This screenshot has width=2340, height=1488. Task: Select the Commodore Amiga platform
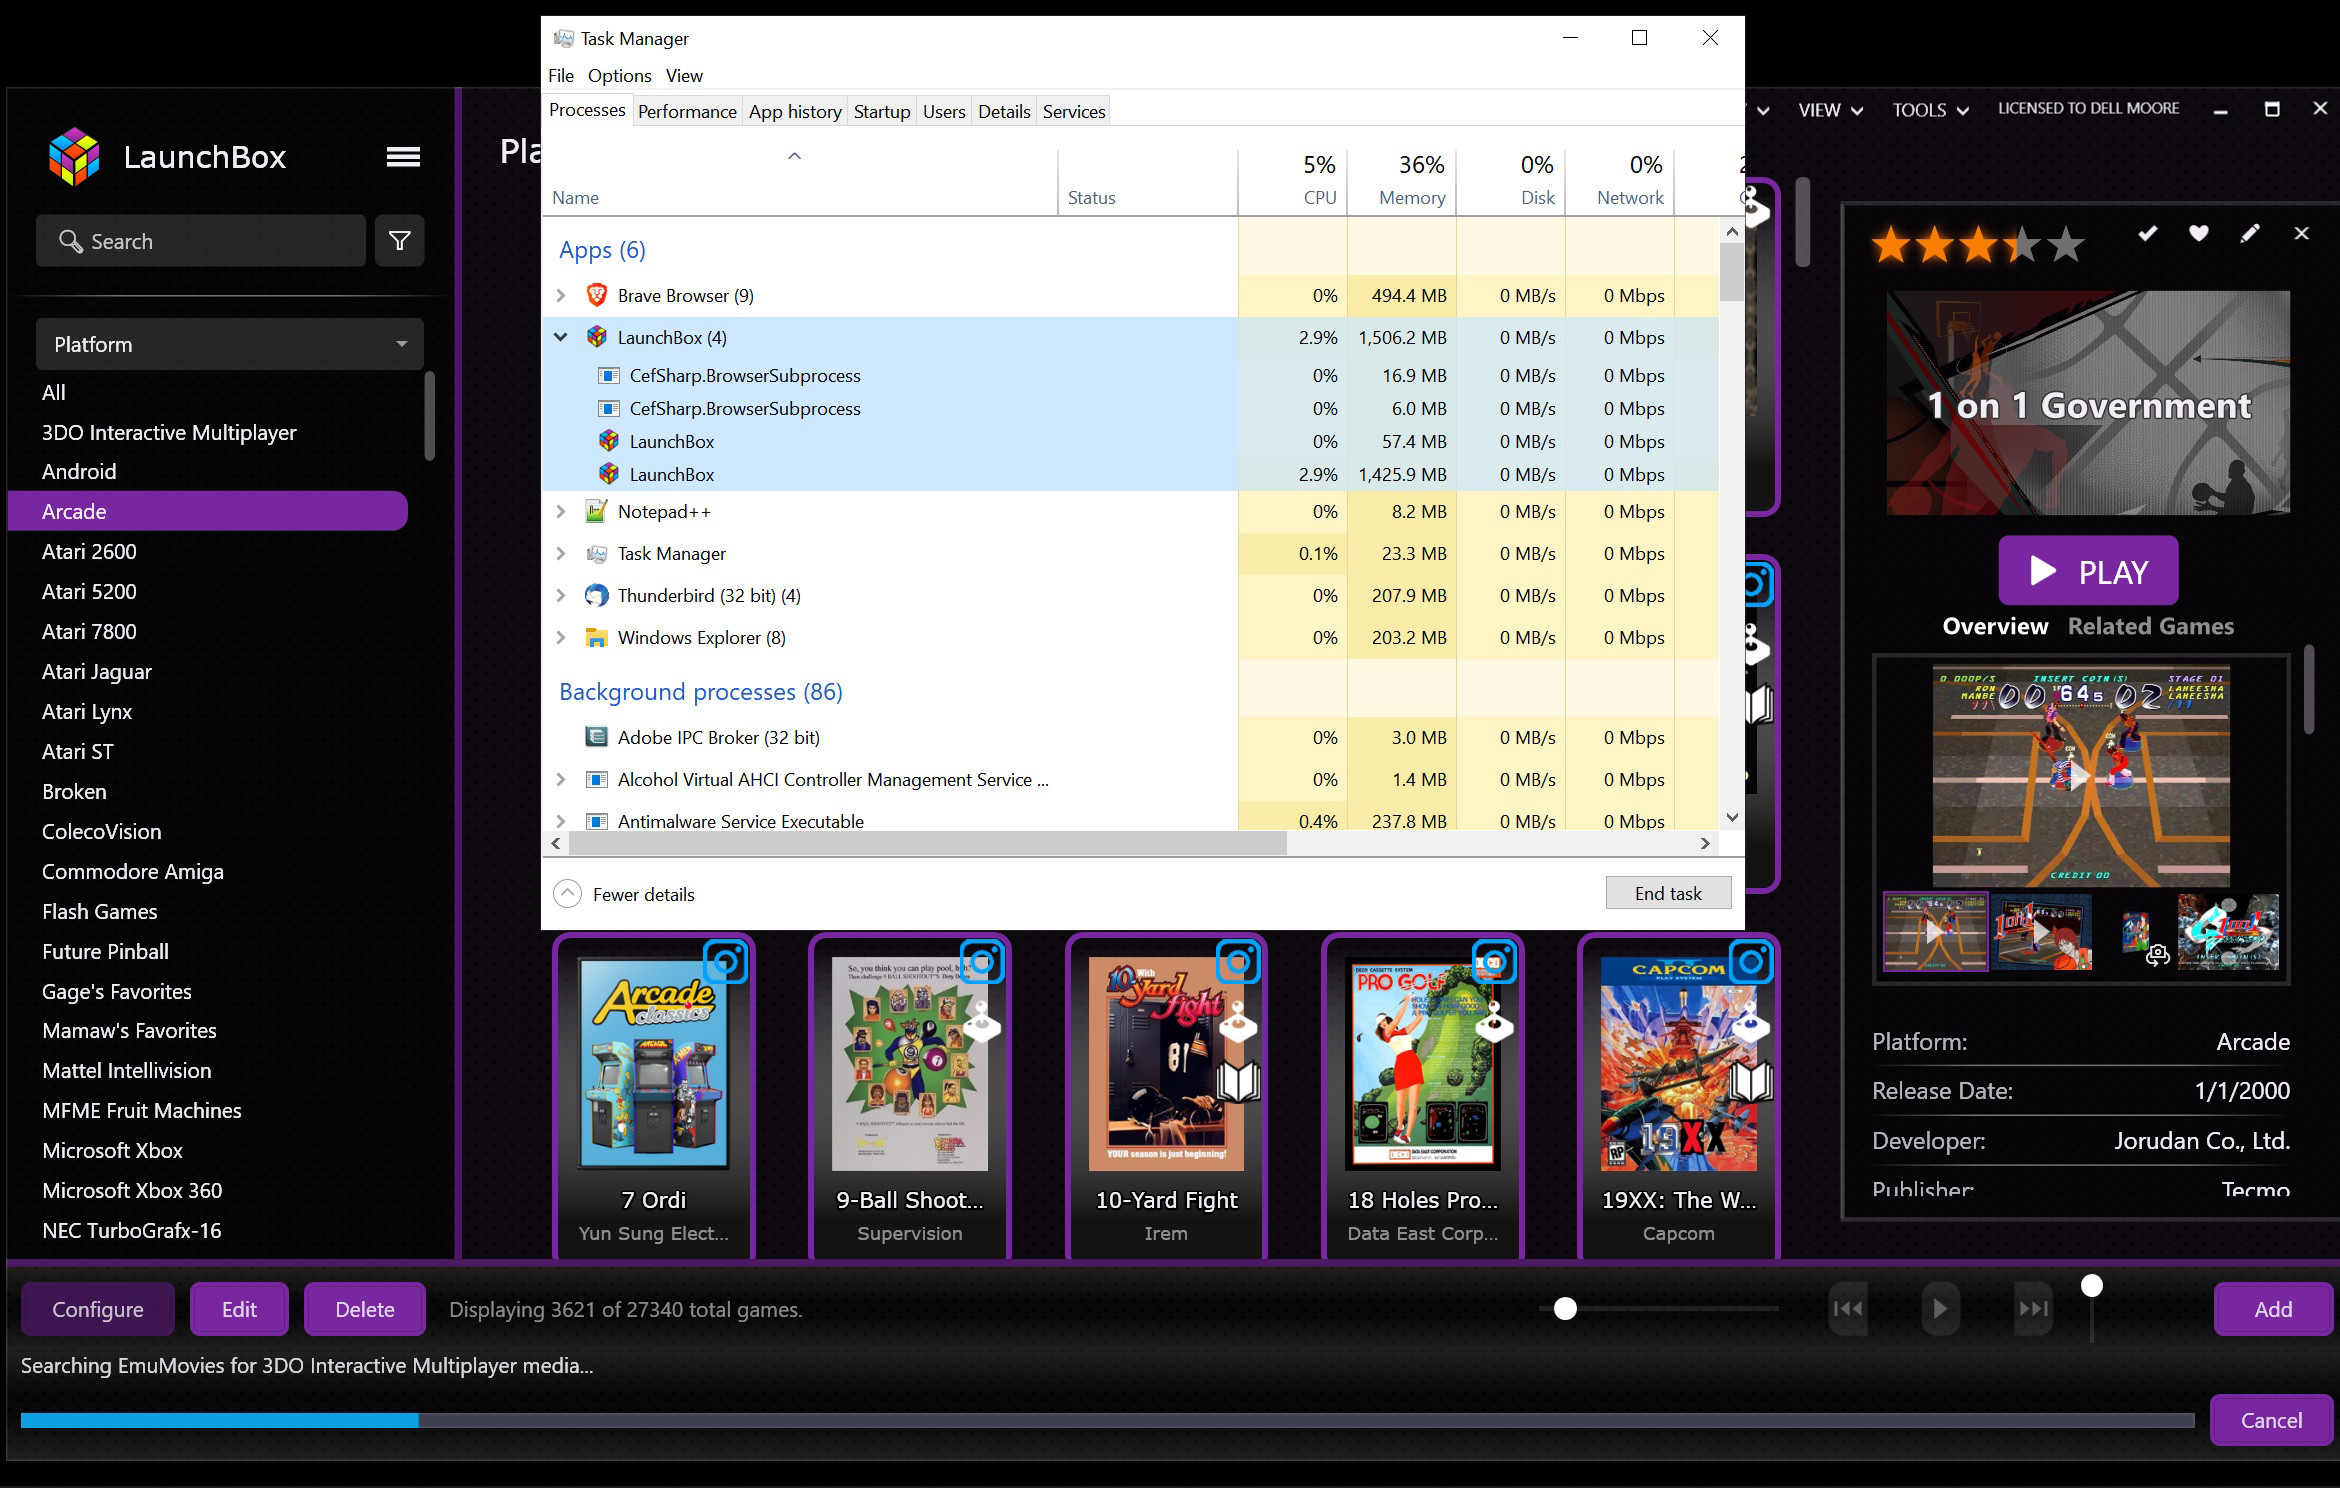pyautogui.click(x=132, y=871)
